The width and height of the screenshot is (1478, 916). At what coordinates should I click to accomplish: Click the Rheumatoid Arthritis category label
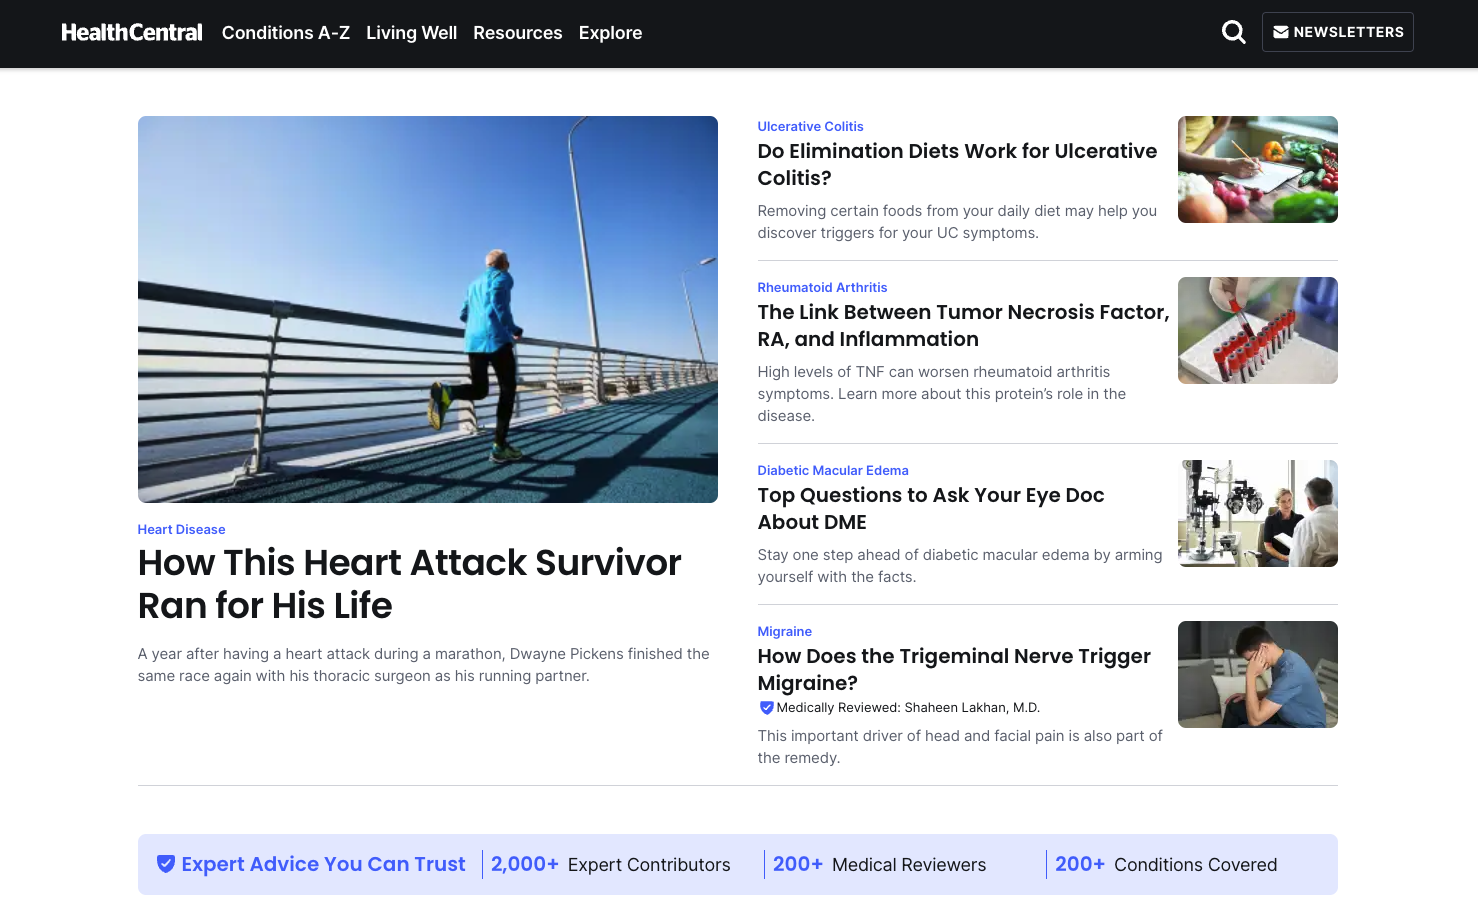[x=822, y=287]
